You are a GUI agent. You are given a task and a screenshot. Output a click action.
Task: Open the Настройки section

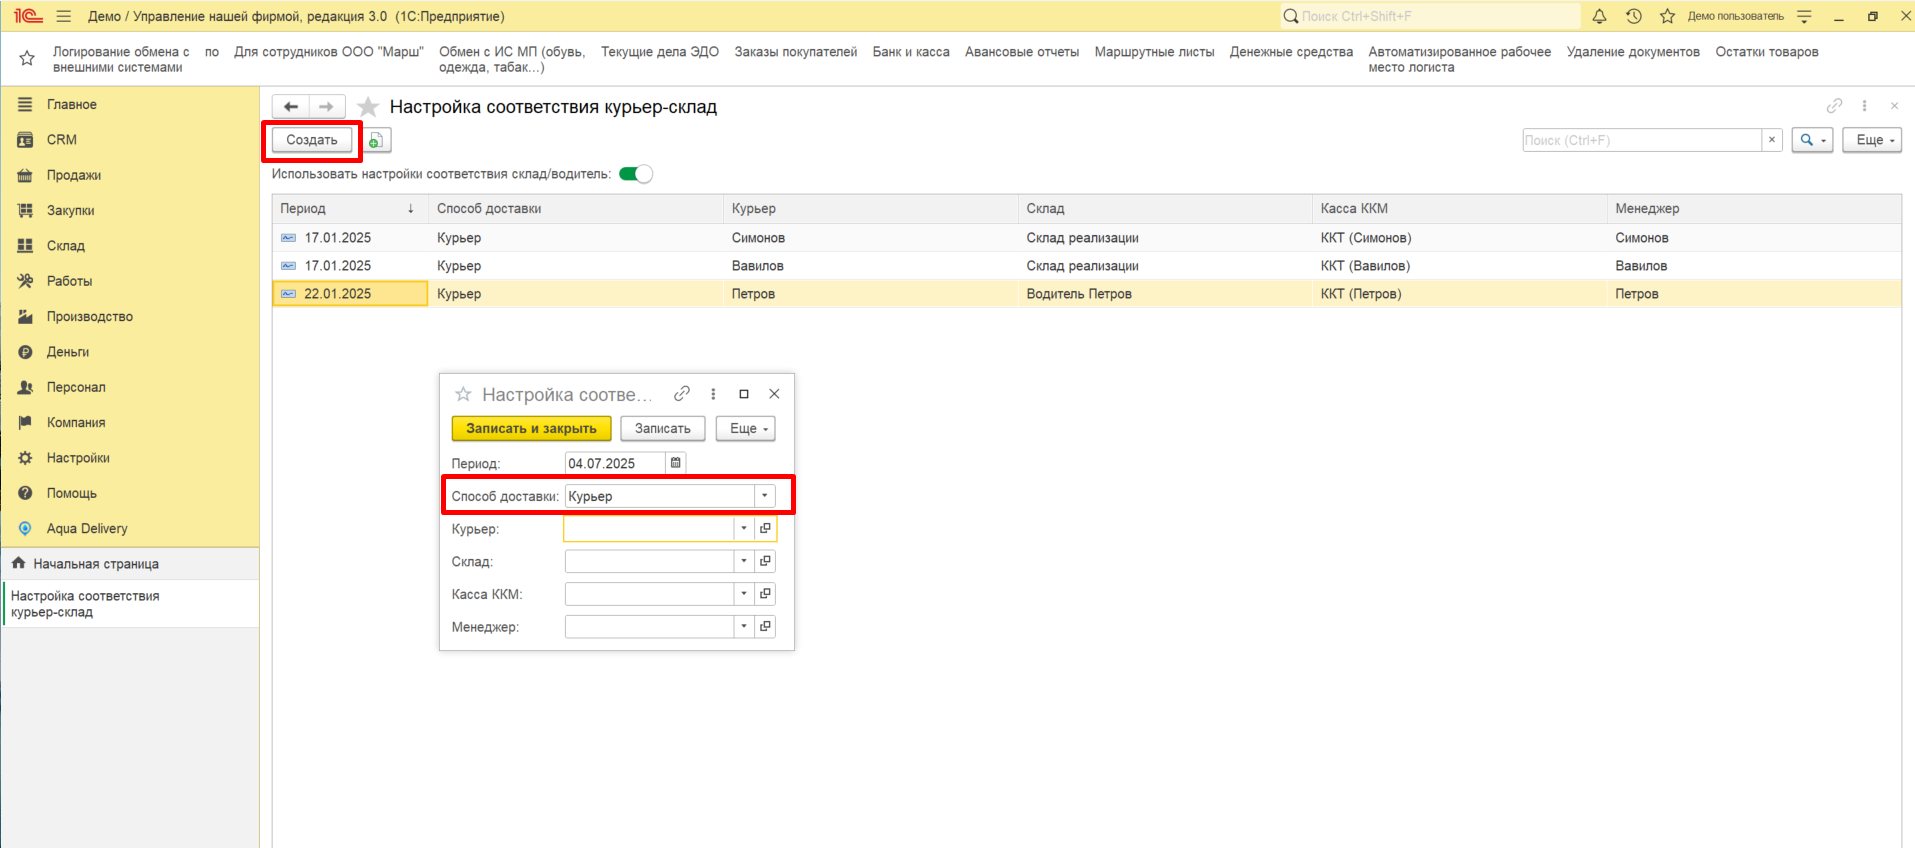(78, 458)
